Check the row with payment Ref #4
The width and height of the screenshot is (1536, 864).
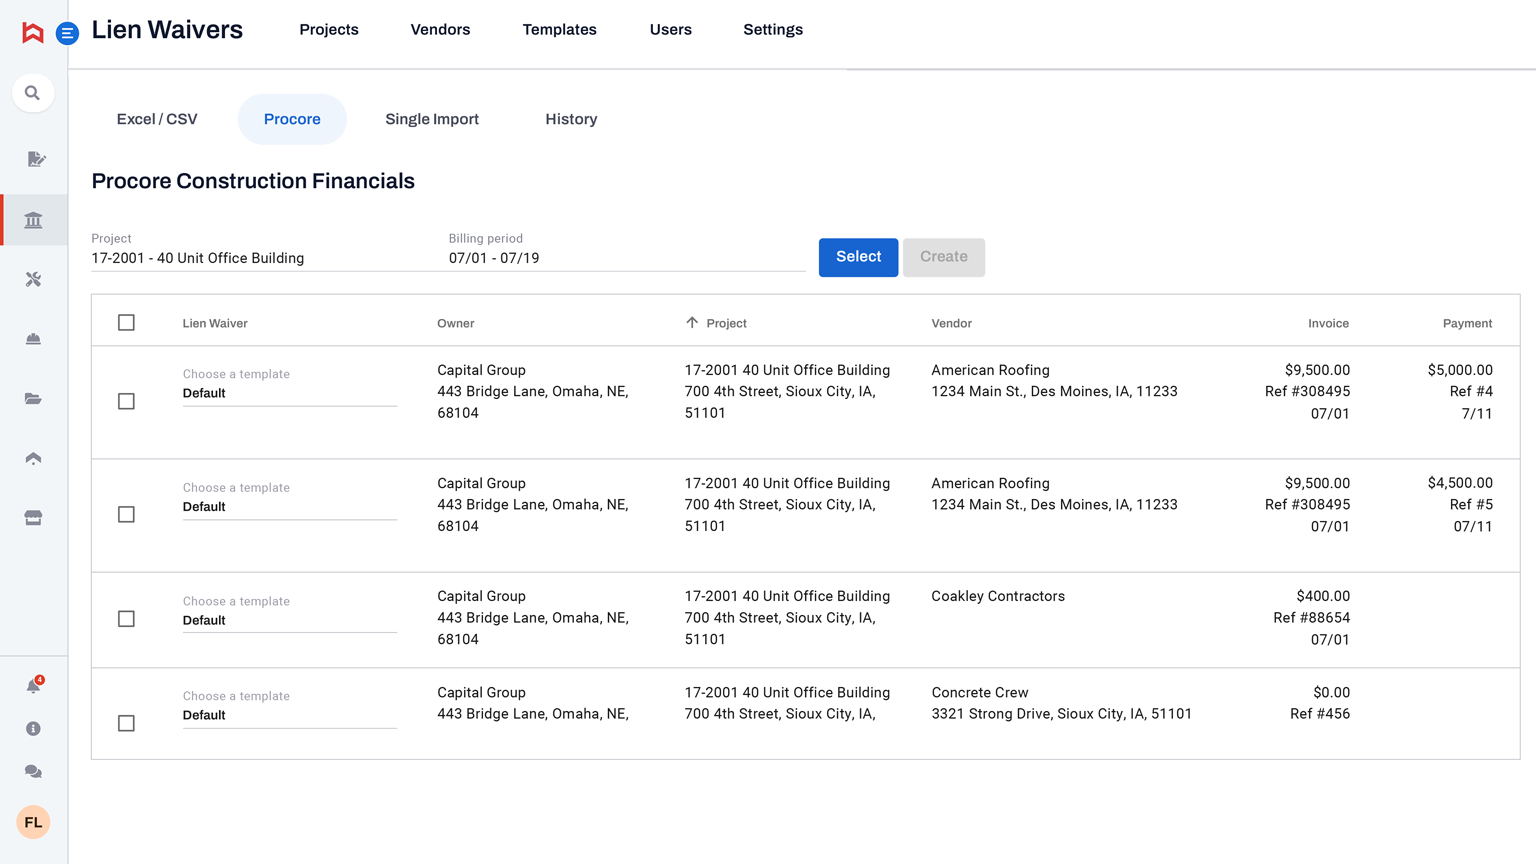[126, 401]
